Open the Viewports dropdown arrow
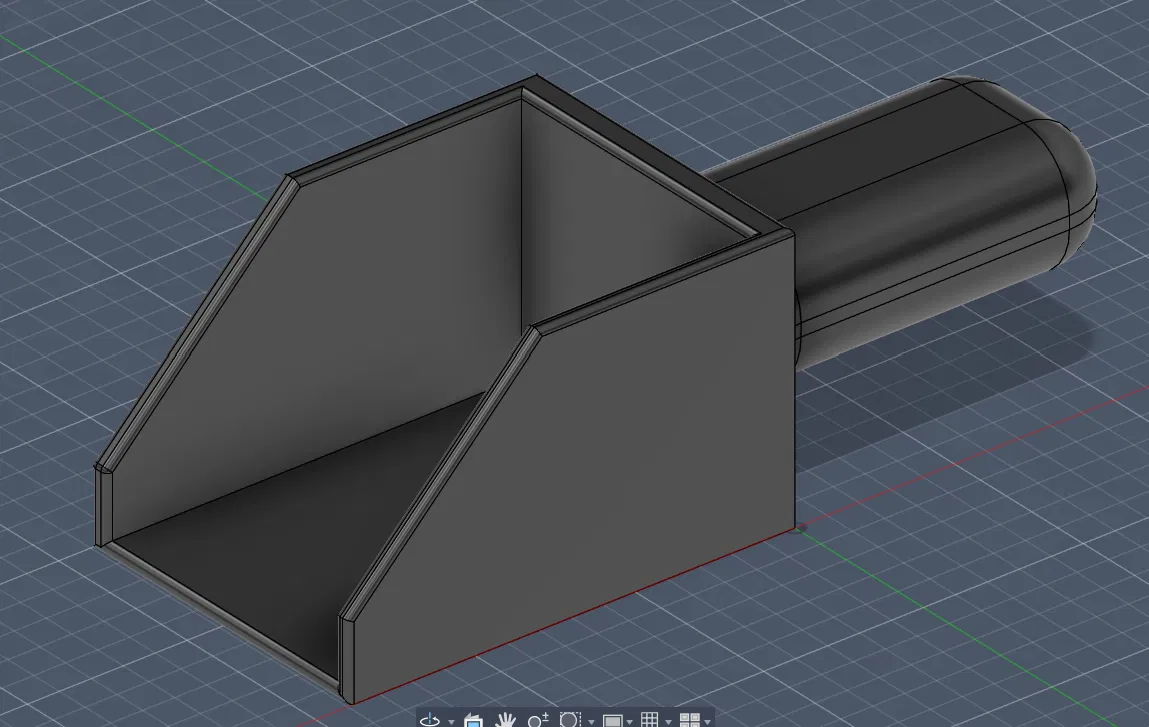The width and height of the screenshot is (1149, 727). point(707,722)
